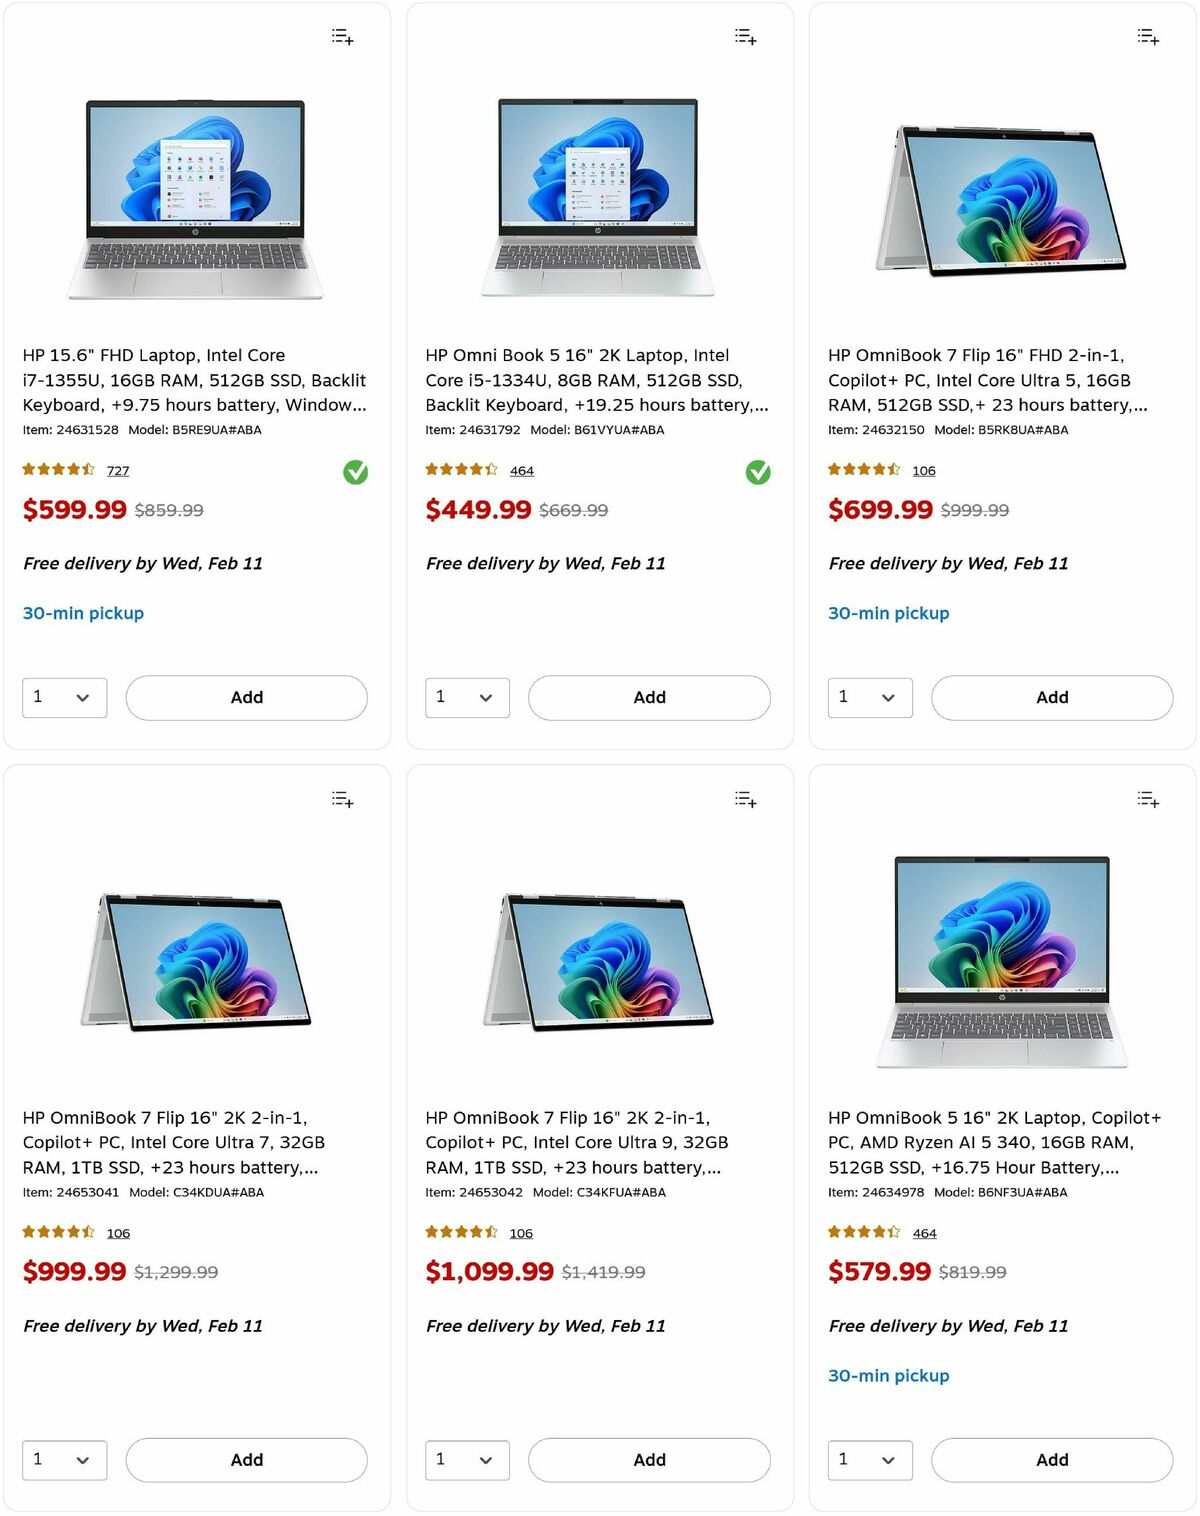Add the $699.99 OmniBook 7 Flip to cart
This screenshot has width=1200, height=1516.
[x=1051, y=697]
